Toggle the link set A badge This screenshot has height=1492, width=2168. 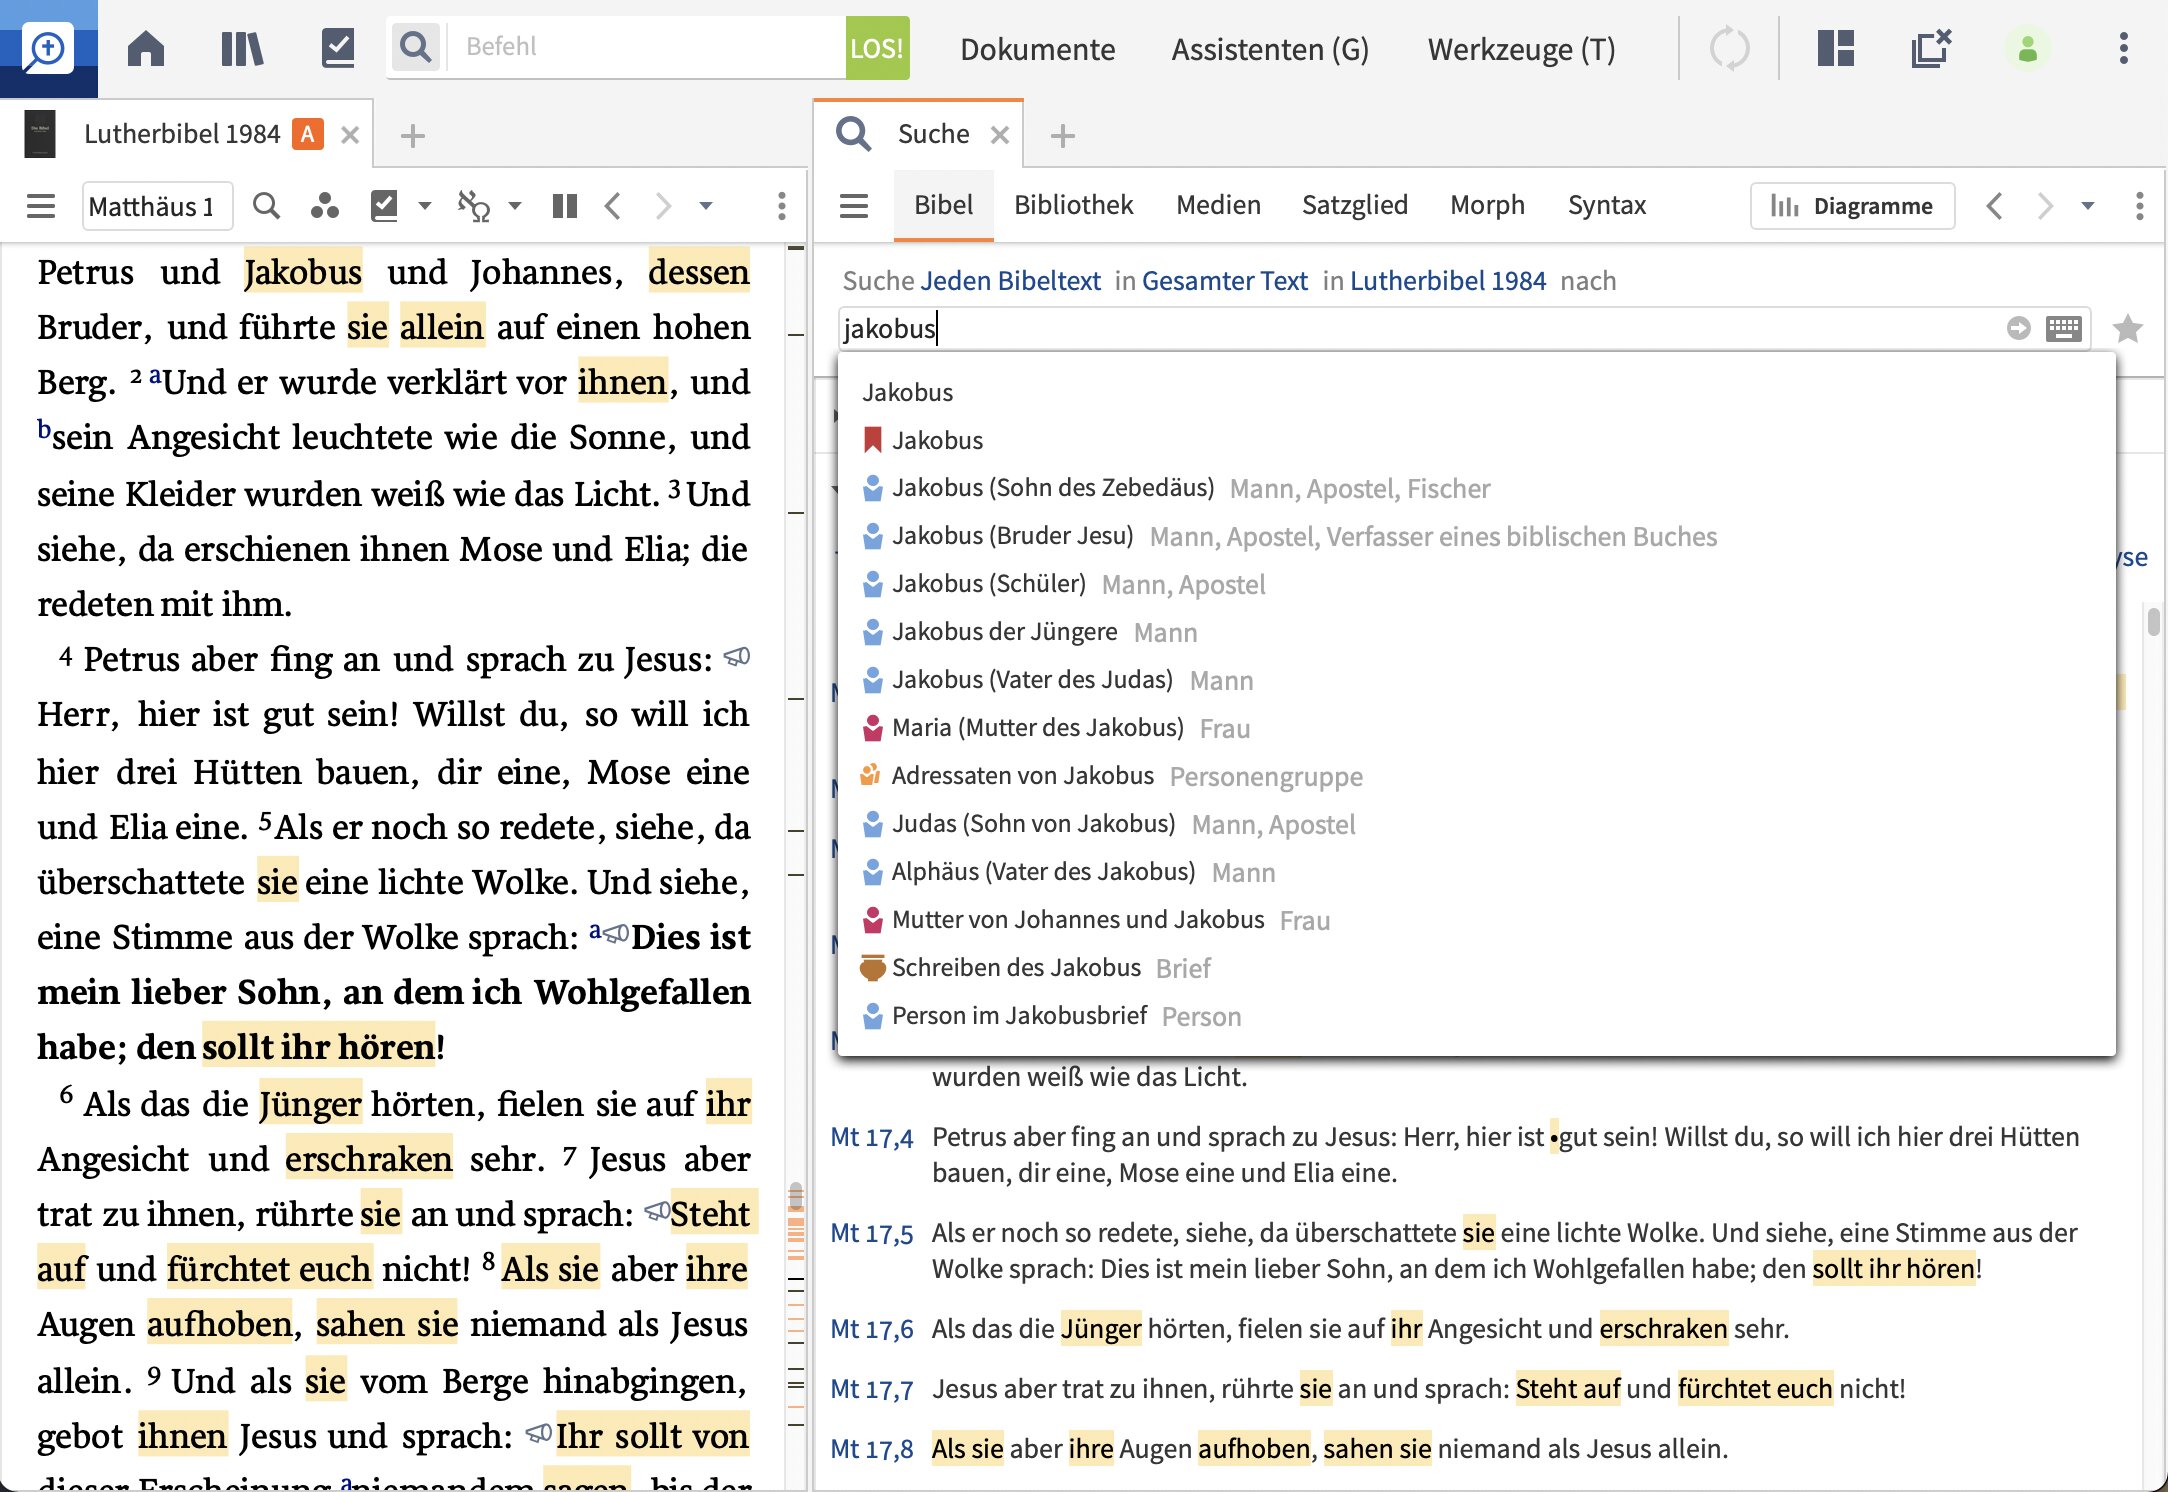(308, 134)
